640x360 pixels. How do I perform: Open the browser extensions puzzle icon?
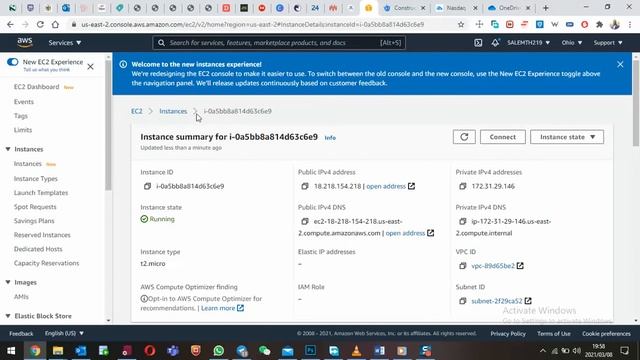tap(599, 24)
